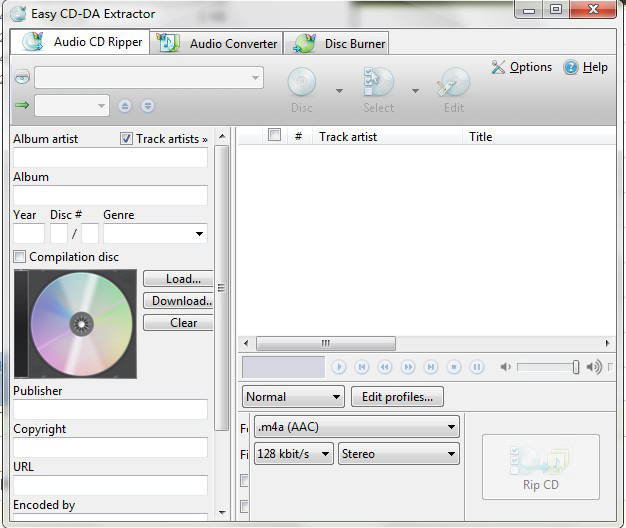Click into the Album artist field

(x=111, y=158)
